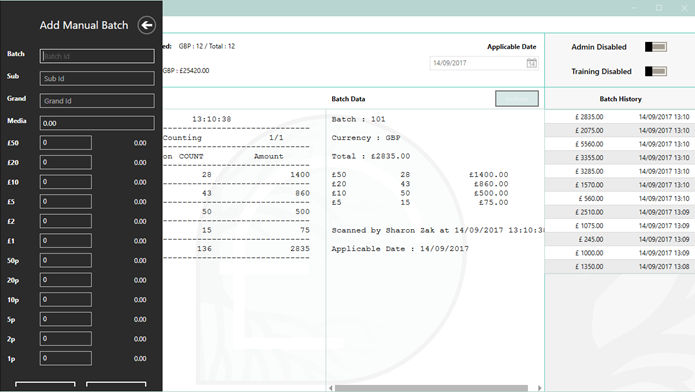Click the Batch Id input field
695x392 pixels.
[97, 56]
